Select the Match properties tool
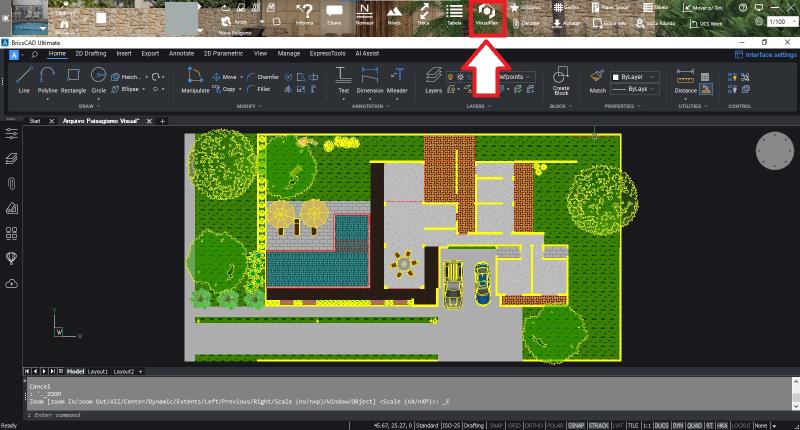Viewport: 800px width, 430px height. (598, 80)
